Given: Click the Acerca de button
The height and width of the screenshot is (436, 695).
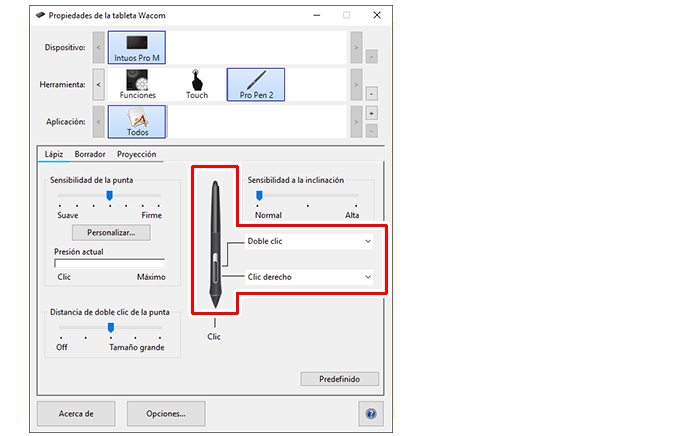Looking at the screenshot, I should [x=75, y=413].
